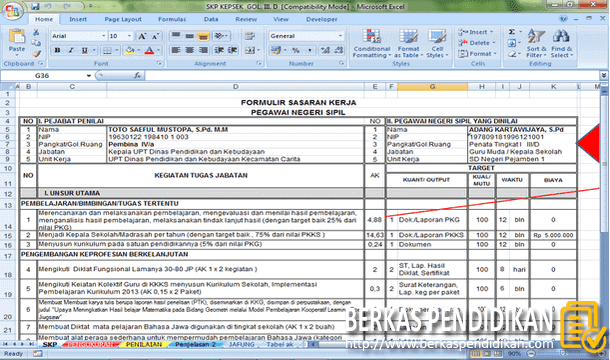Screen dimensions: 610x360
Task: Align text right in the cell
Action: point(203,50)
